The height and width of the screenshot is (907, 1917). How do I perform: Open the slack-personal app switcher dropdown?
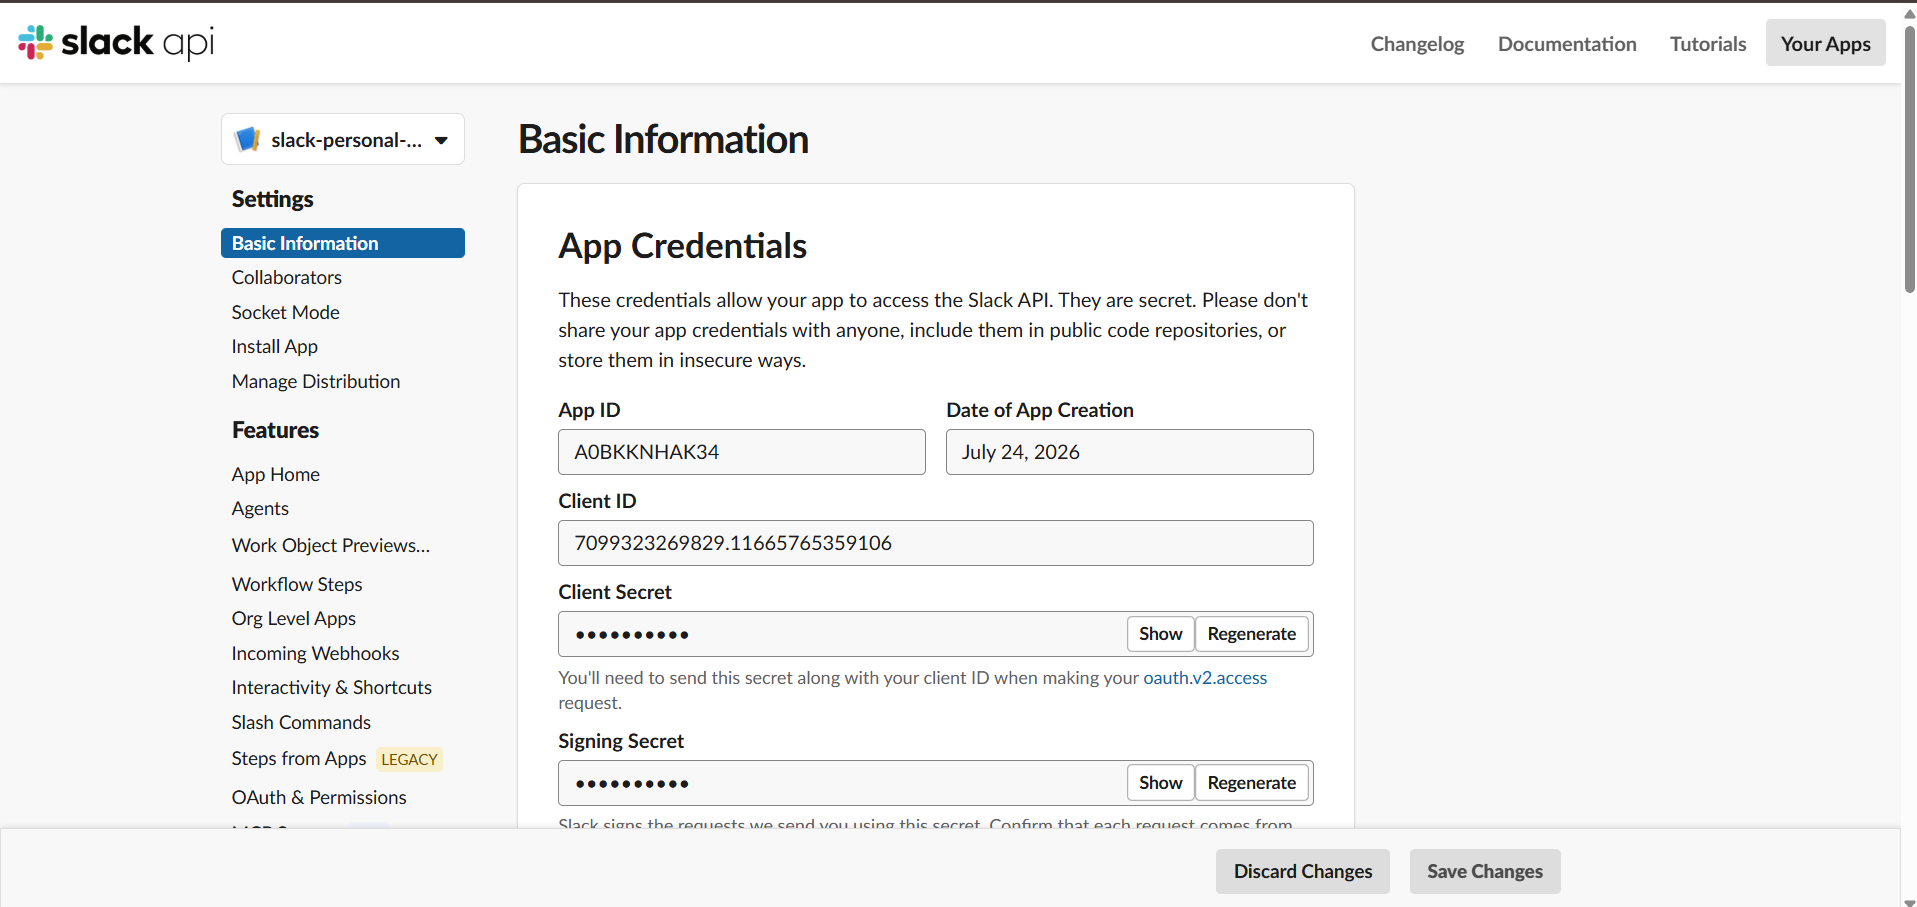pyautogui.click(x=342, y=139)
